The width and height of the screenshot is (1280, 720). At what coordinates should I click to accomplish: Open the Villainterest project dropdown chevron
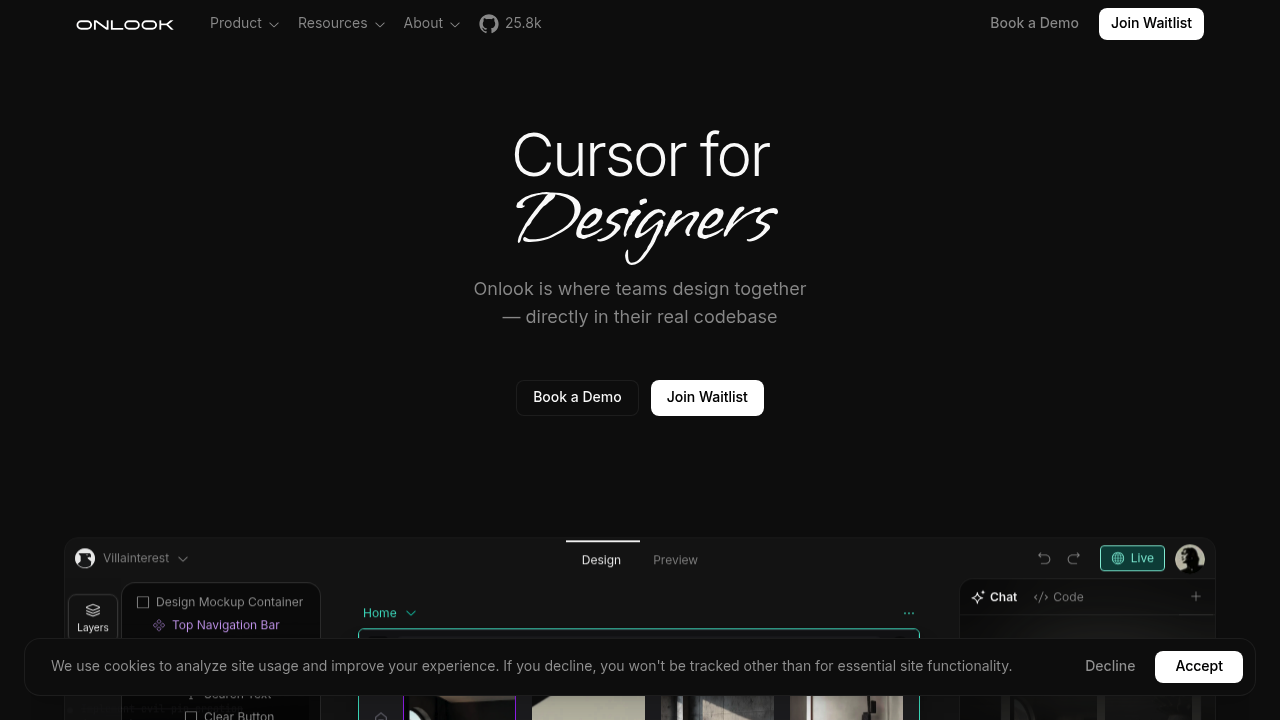183,559
